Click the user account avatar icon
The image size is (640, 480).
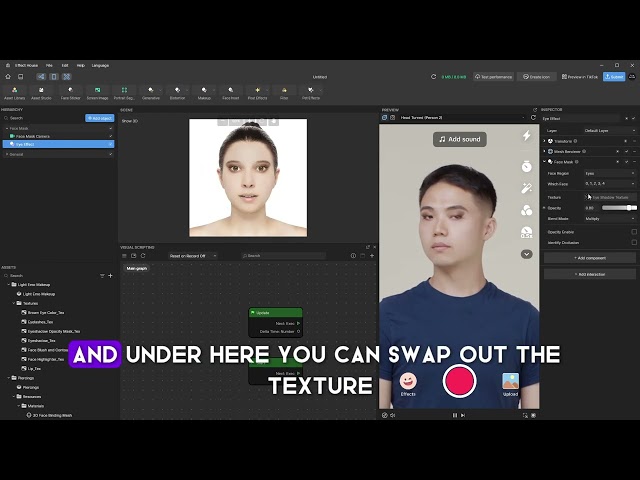click(632, 76)
